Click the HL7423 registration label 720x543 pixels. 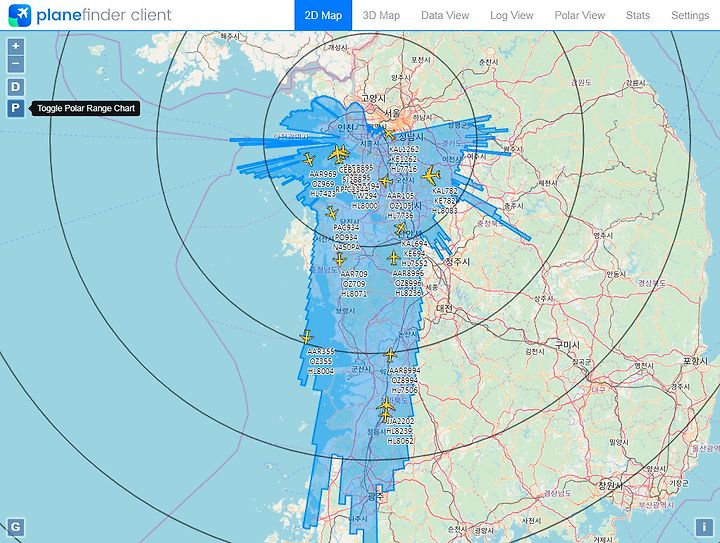click(323, 194)
